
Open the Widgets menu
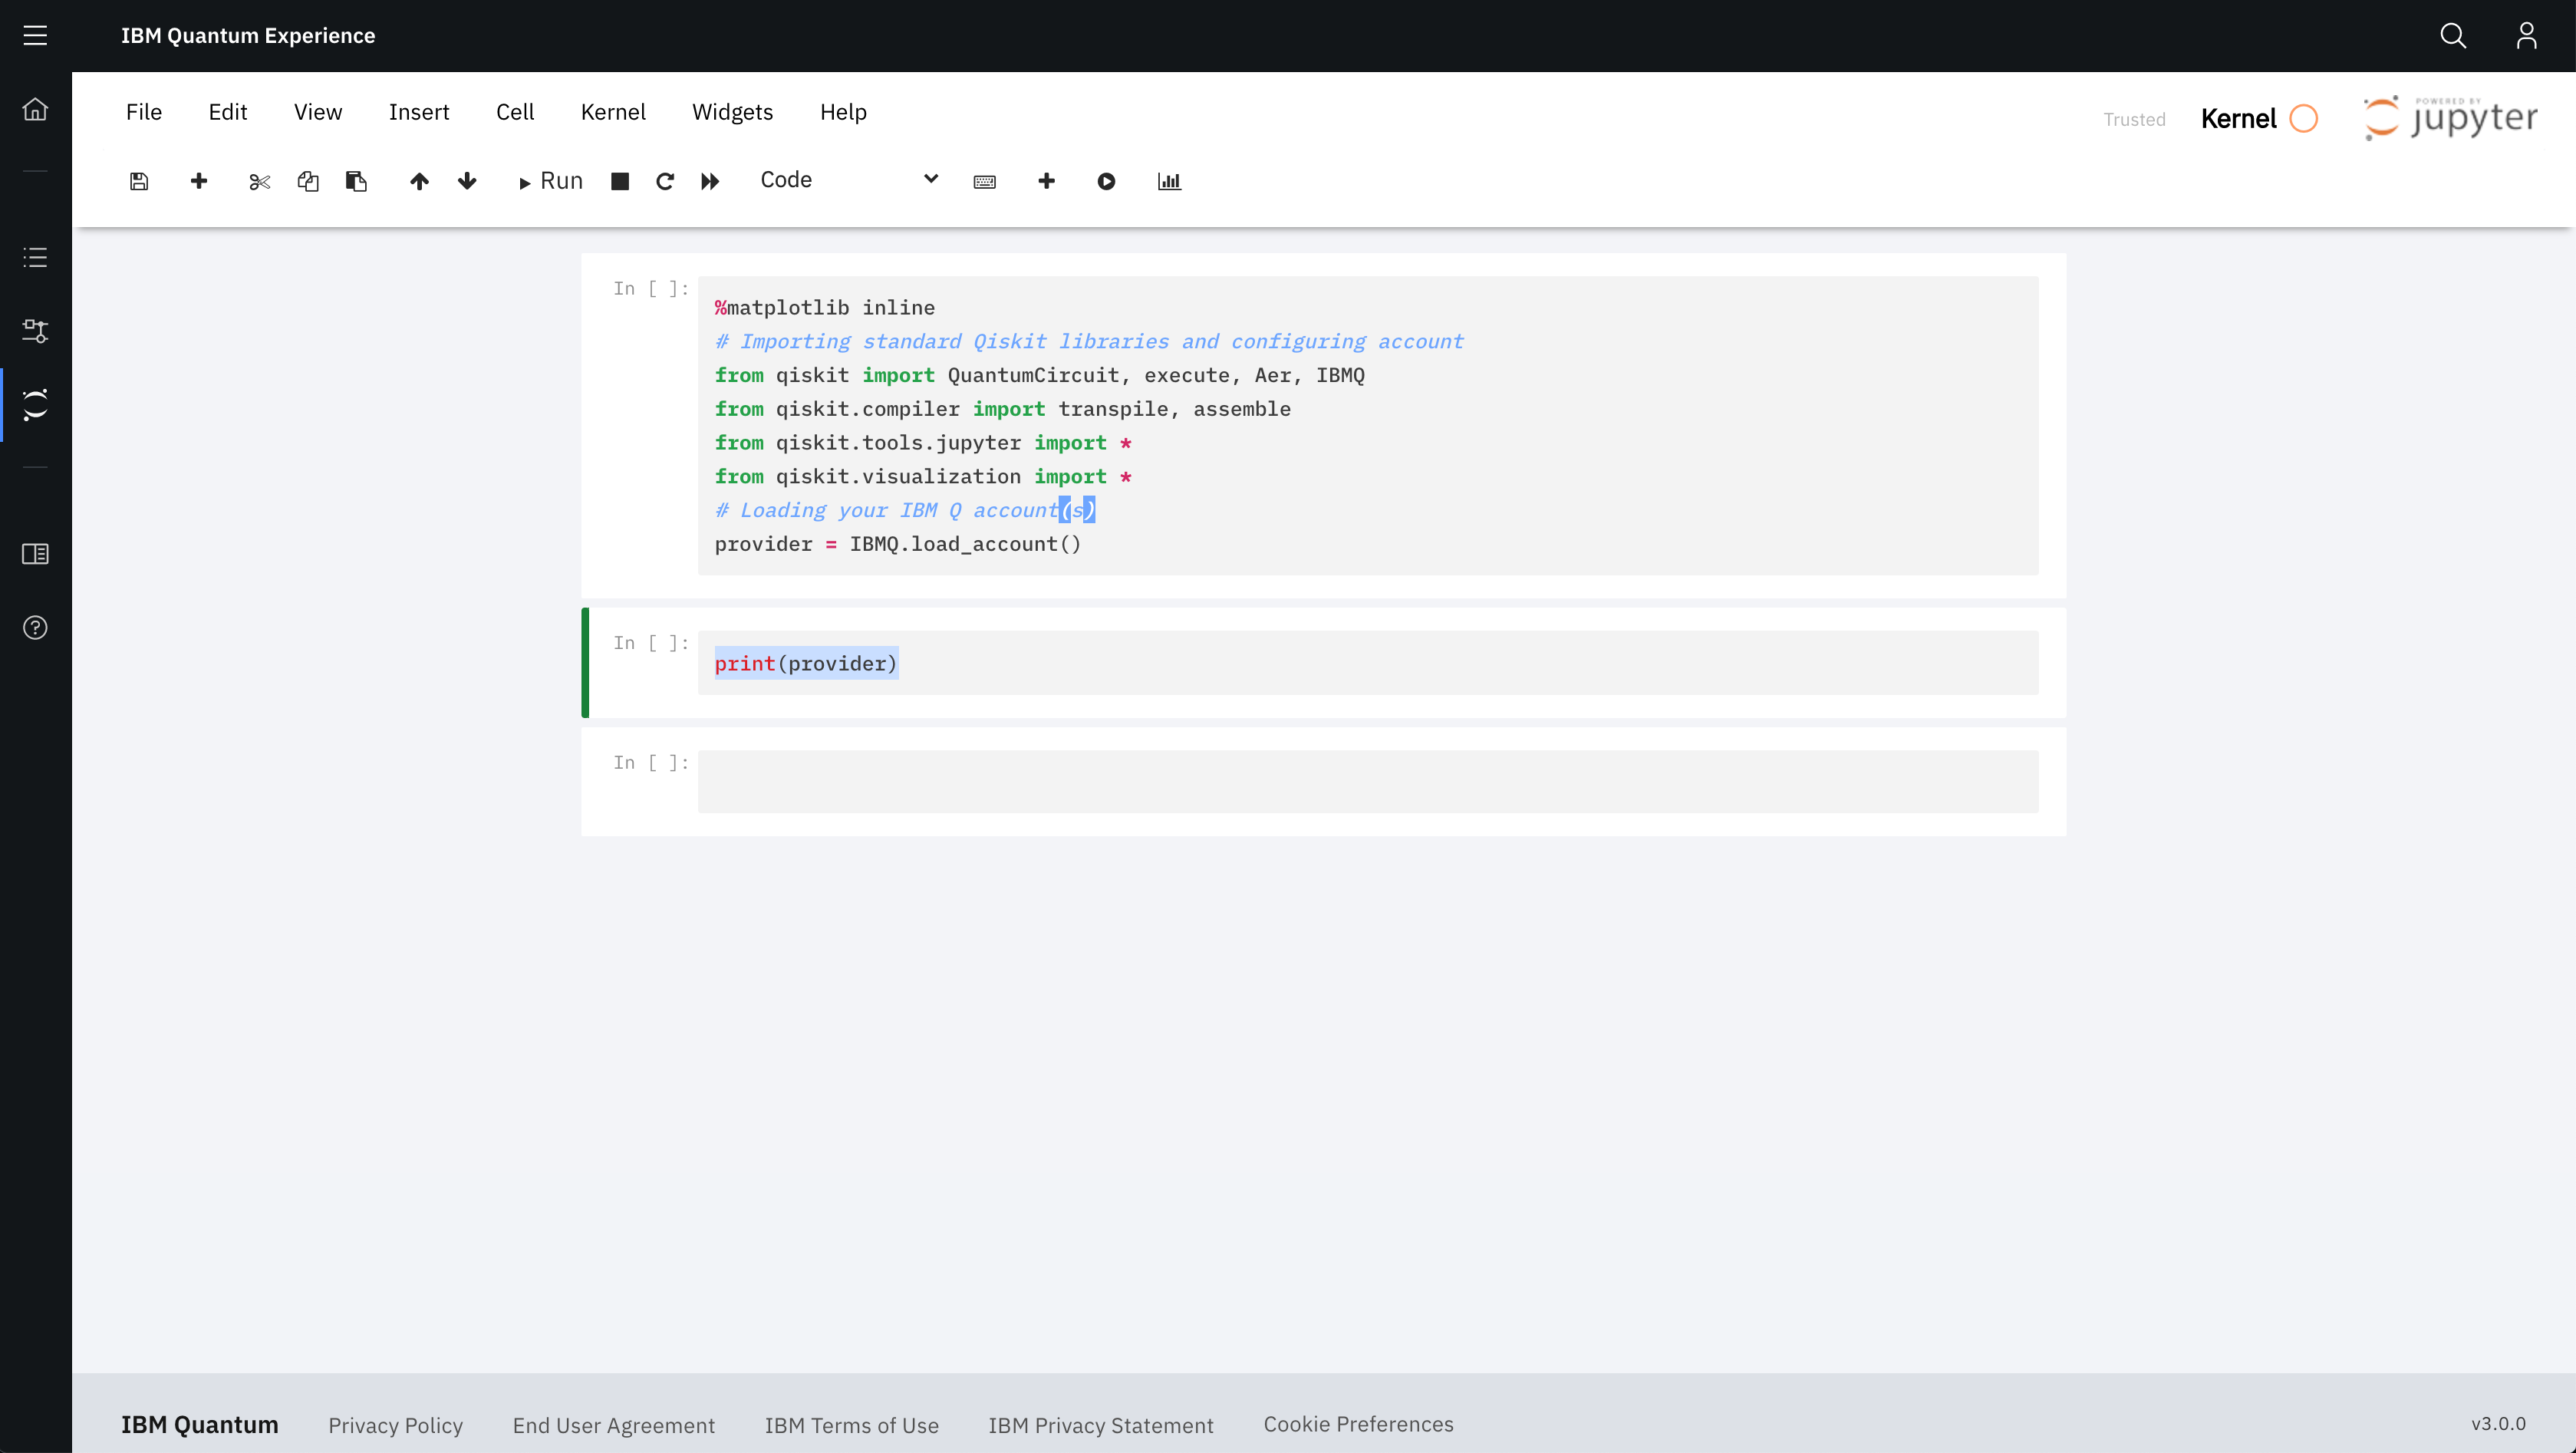click(732, 112)
